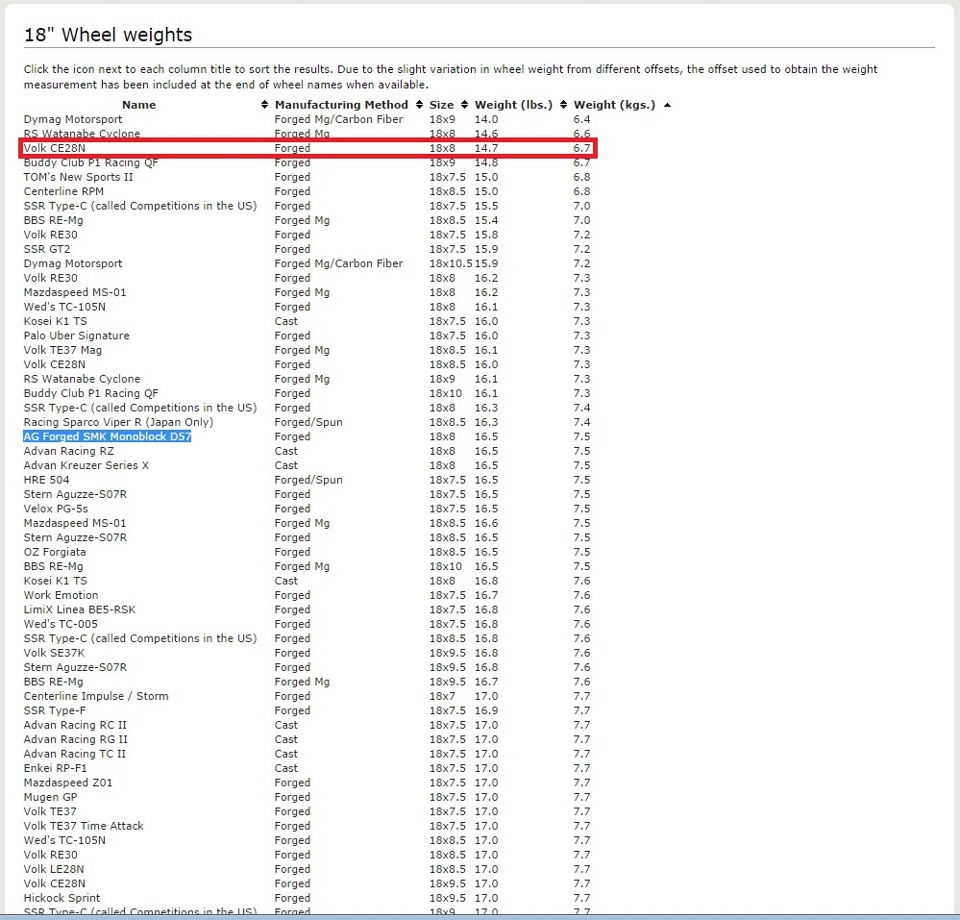The height and width of the screenshot is (920, 960).
Task: Select Advan Racing RG II entry
Action: coord(76,739)
